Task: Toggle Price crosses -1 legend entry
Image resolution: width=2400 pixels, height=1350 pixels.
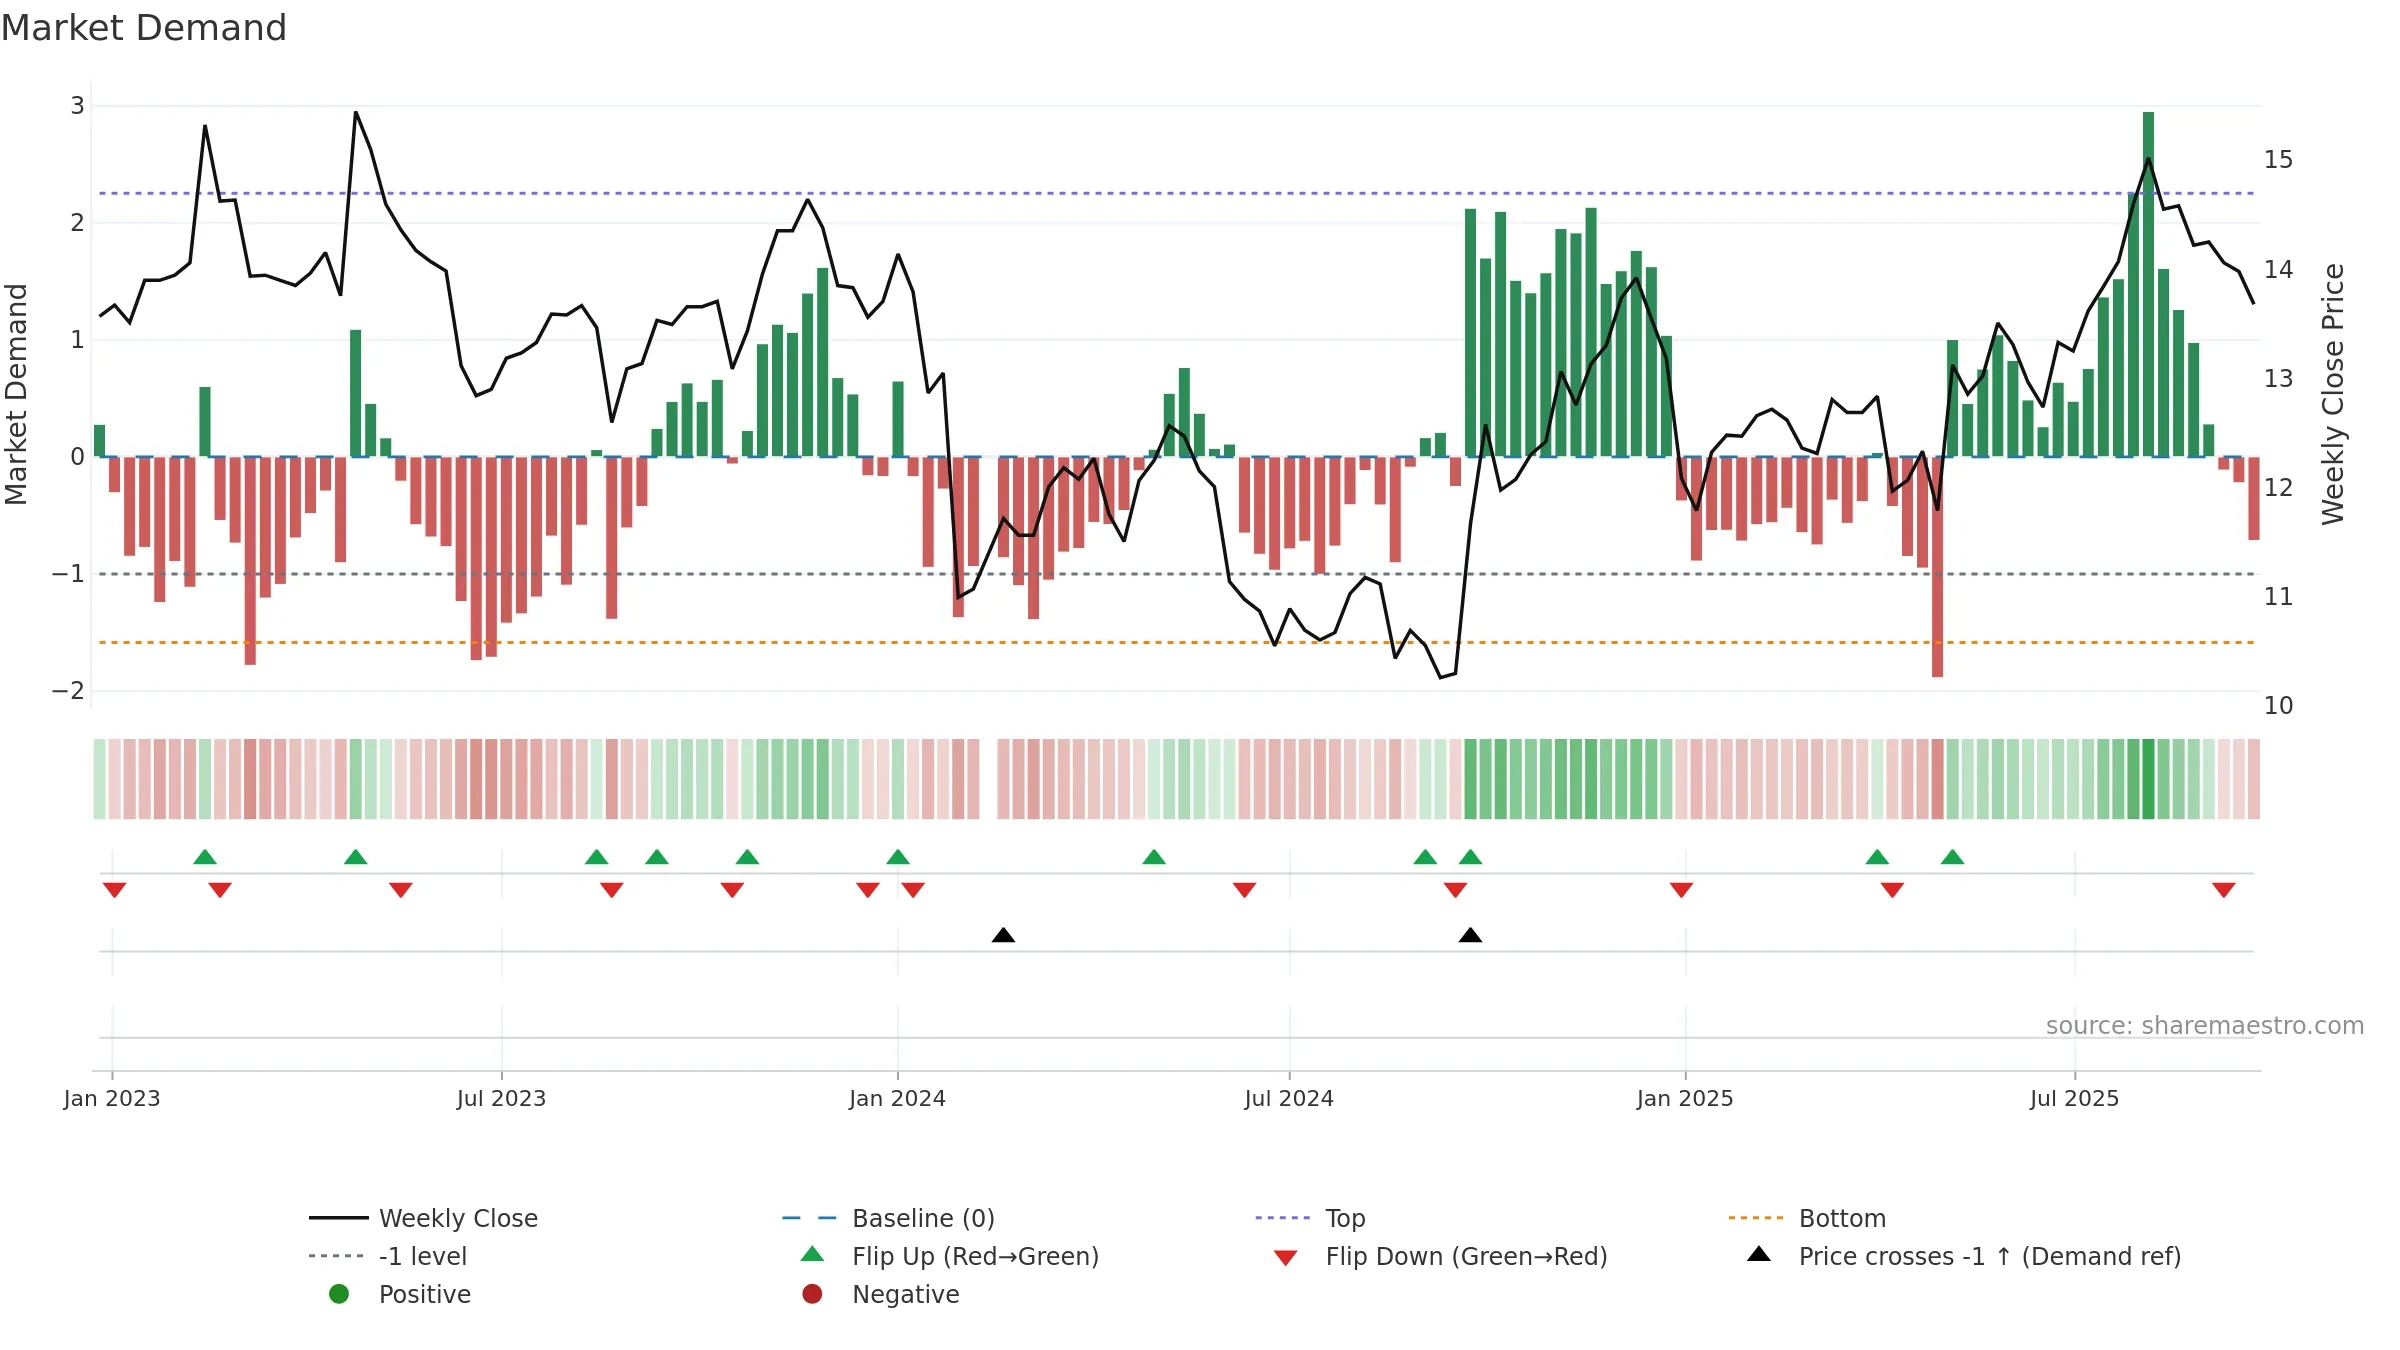Action: [x=1964, y=1256]
